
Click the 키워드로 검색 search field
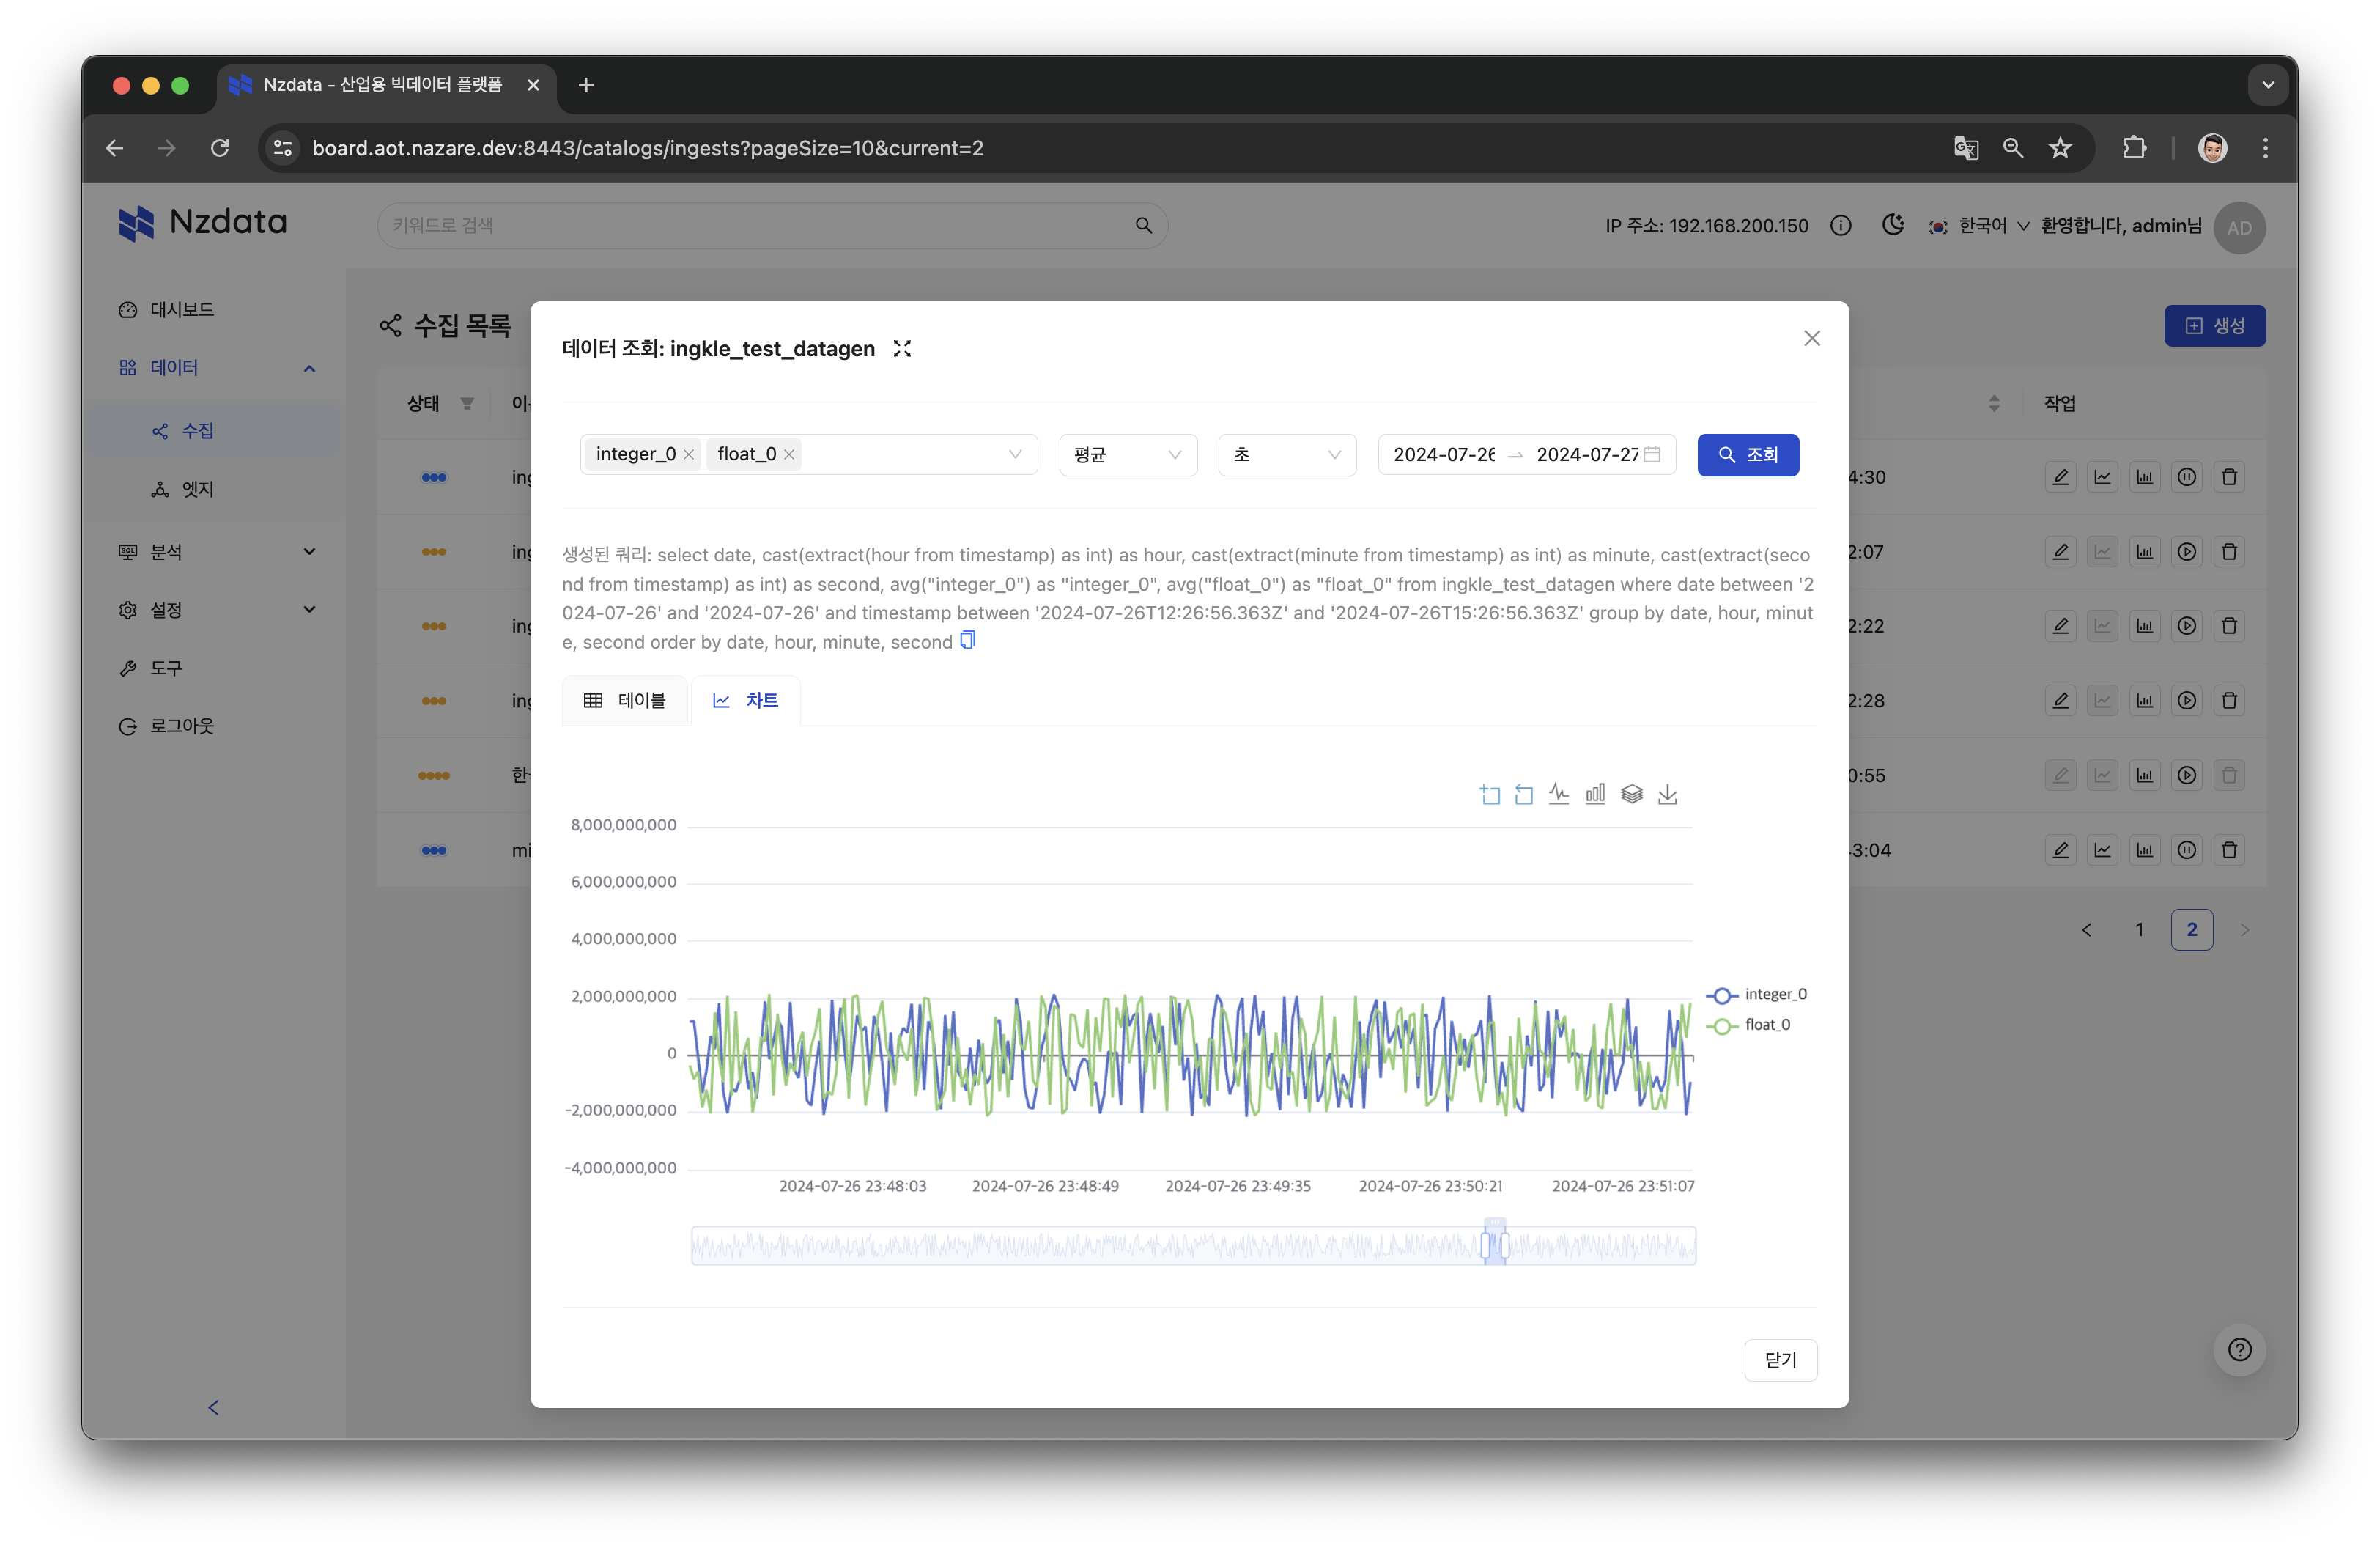point(772,225)
